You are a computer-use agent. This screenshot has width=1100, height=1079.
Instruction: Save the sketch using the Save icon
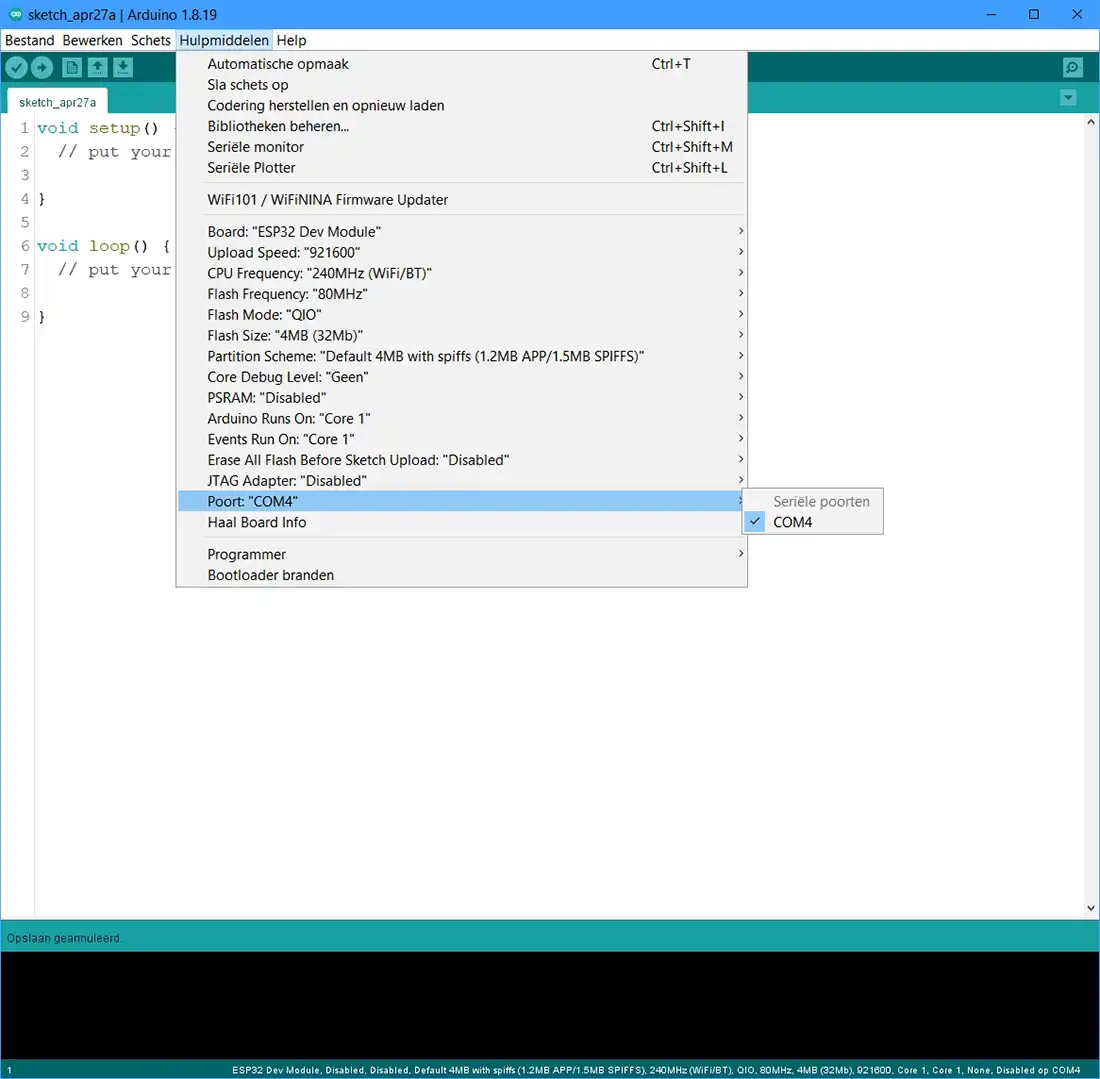click(122, 67)
